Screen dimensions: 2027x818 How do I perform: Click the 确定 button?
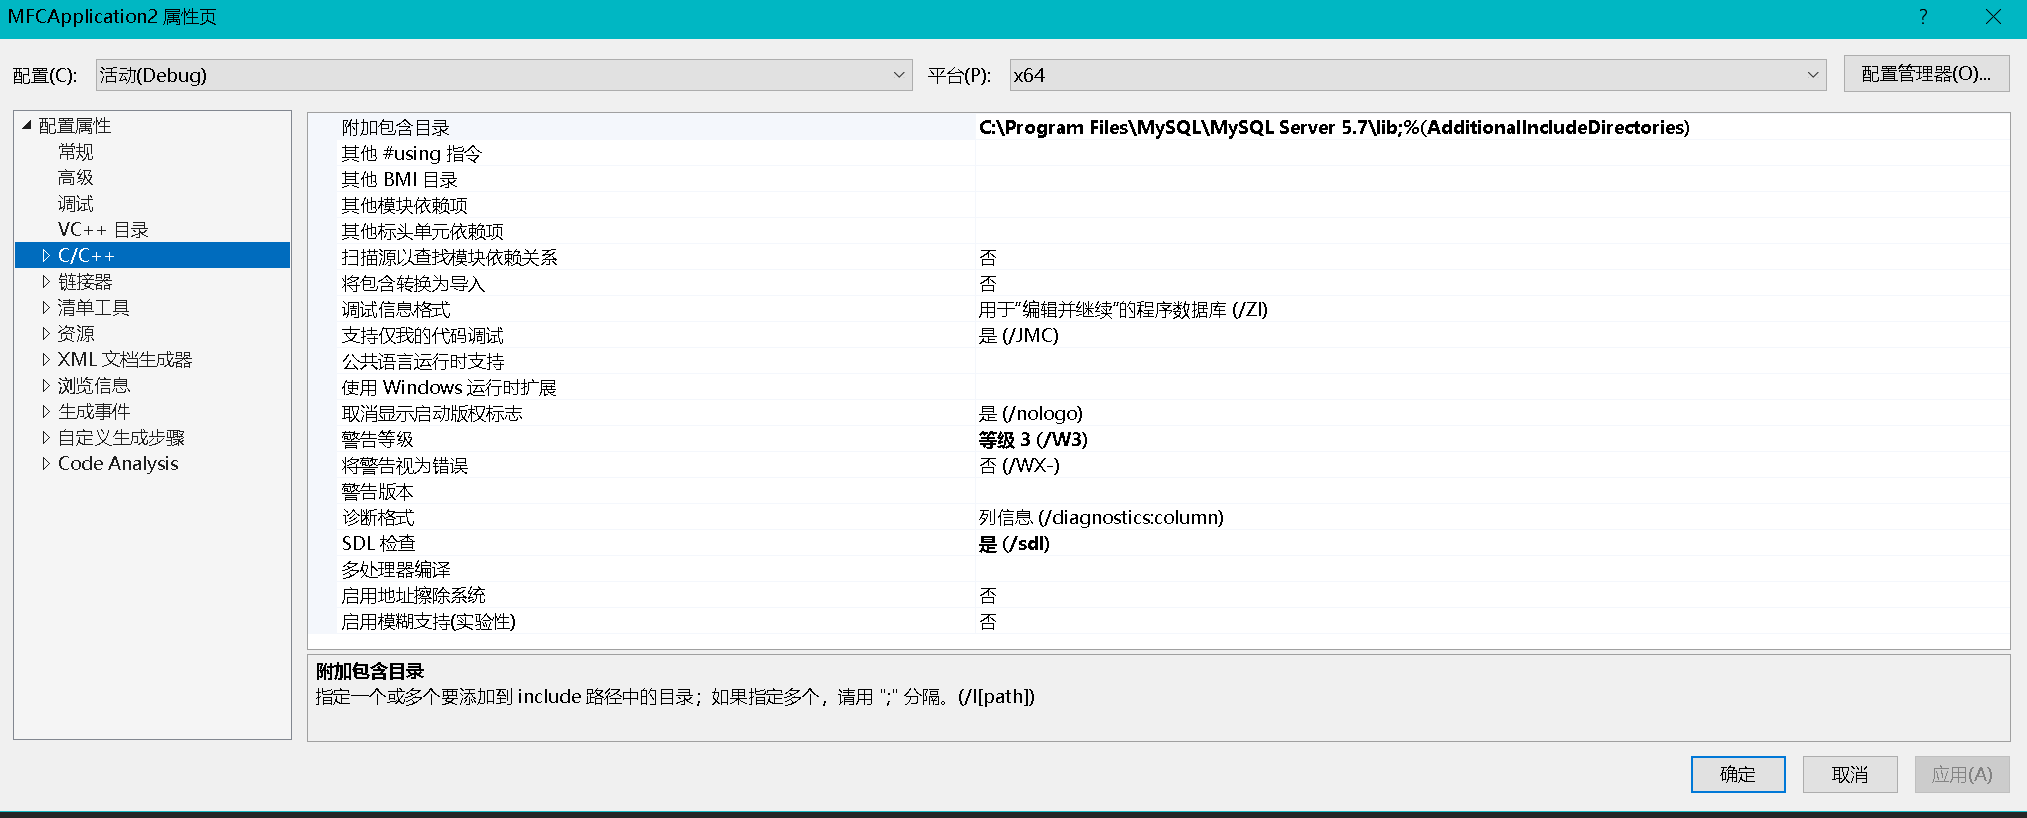tap(1738, 774)
